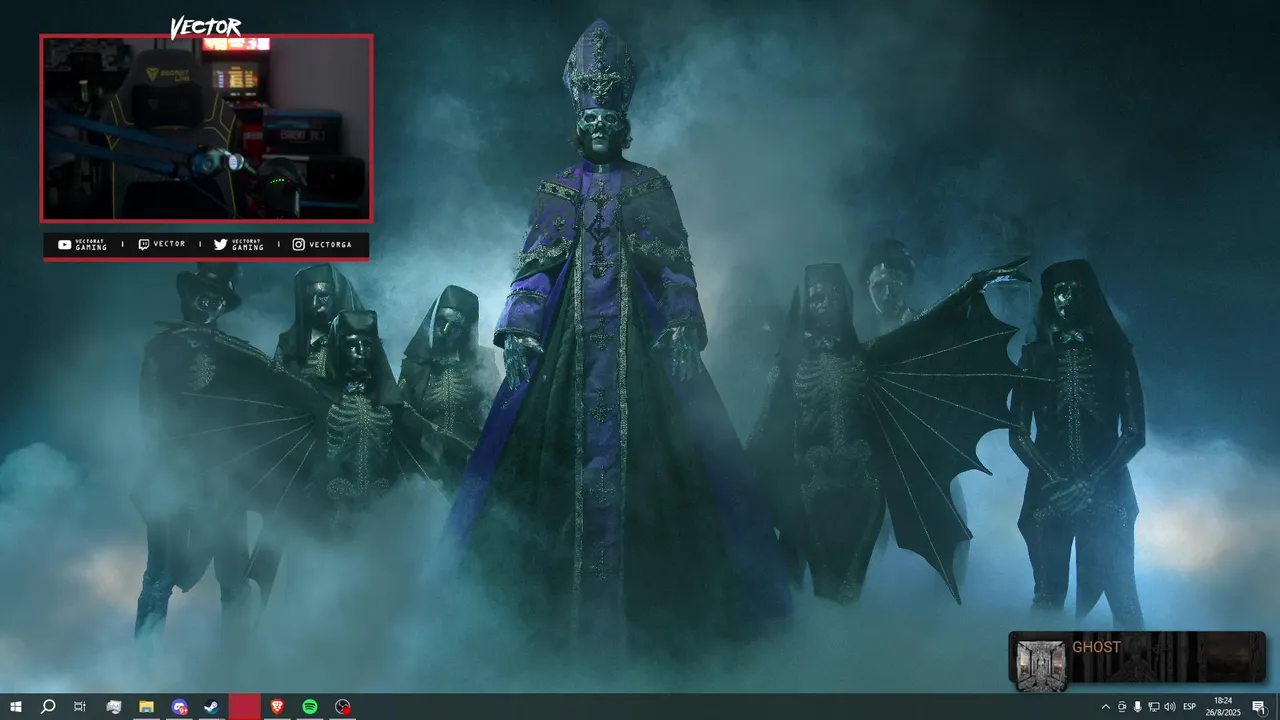Open network status tray icon
This screenshot has width=1280, height=720.
tap(1153, 706)
